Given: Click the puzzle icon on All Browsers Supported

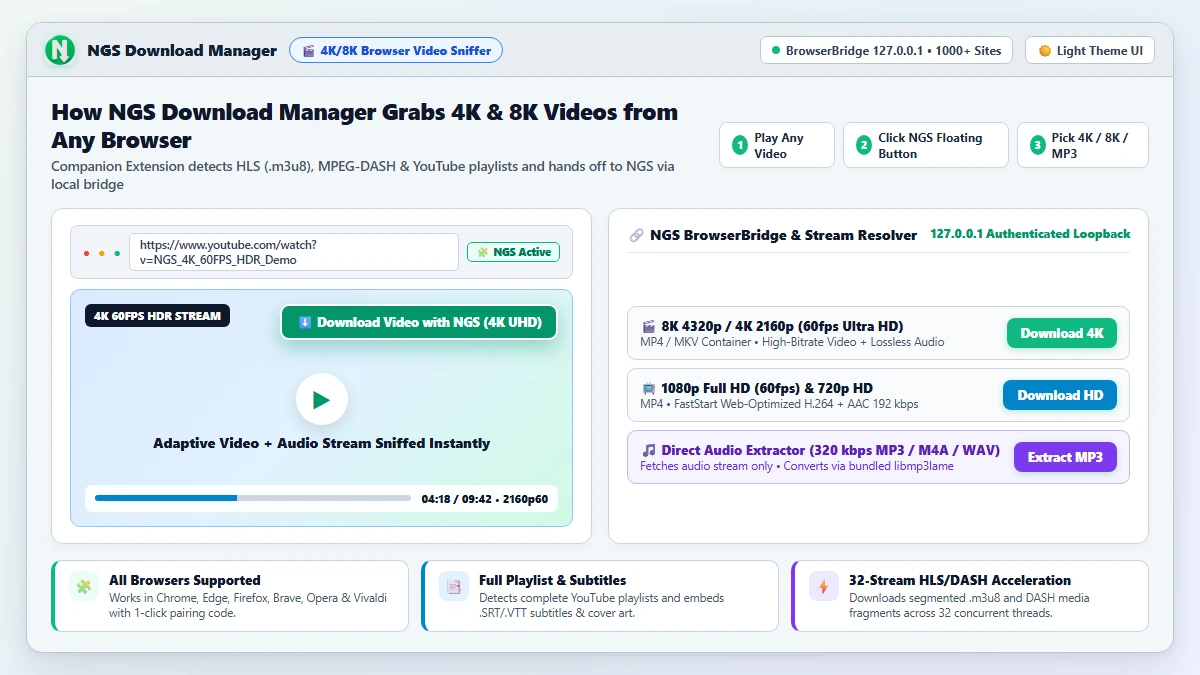Looking at the screenshot, I should [84, 587].
